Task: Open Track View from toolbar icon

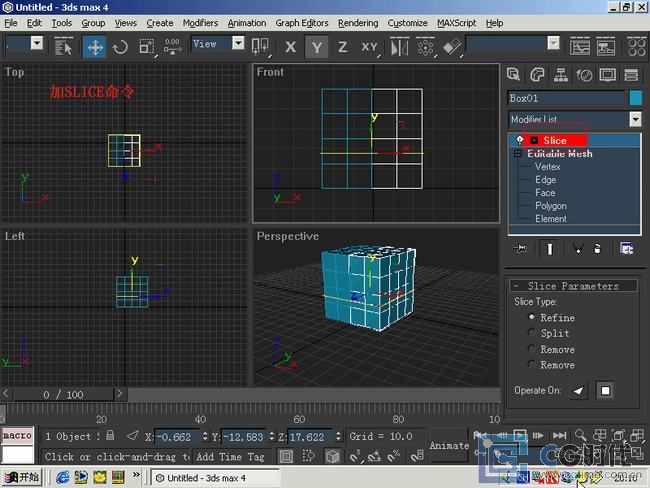Action: [580, 47]
